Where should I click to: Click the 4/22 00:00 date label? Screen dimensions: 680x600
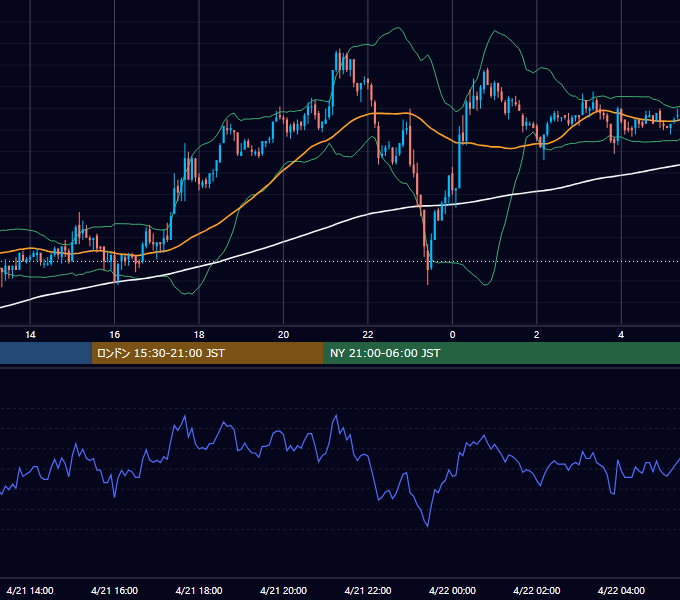click(x=452, y=591)
